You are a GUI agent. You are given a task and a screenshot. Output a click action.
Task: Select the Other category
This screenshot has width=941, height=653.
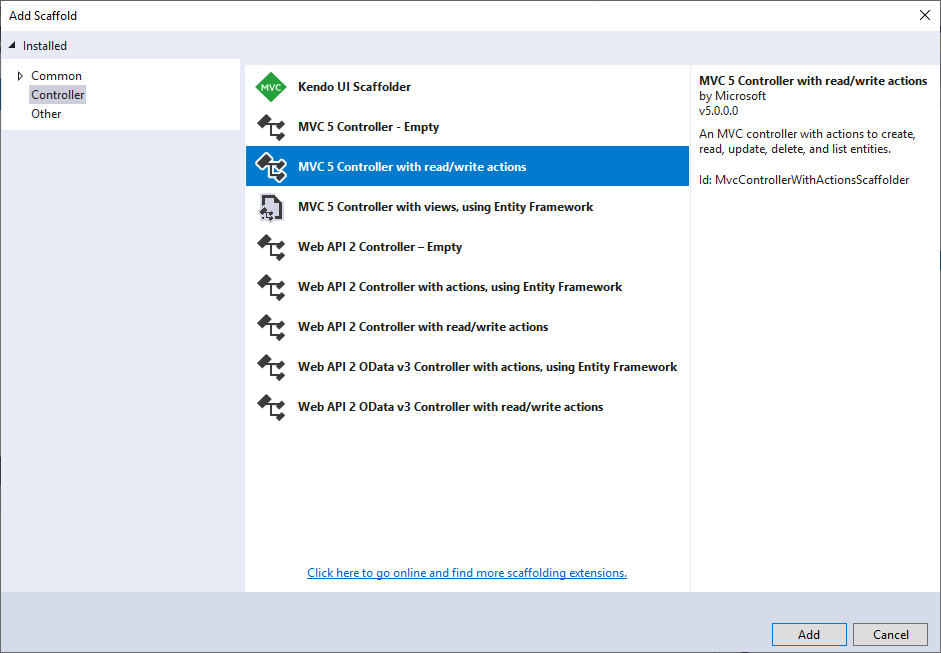pyautogui.click(x=46, y=113)
